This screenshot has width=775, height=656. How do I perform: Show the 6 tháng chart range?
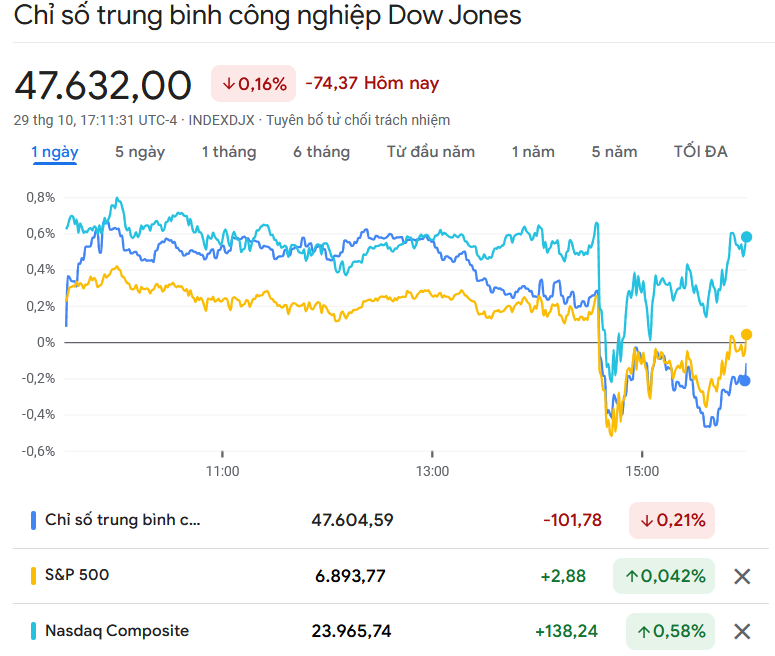321,152
